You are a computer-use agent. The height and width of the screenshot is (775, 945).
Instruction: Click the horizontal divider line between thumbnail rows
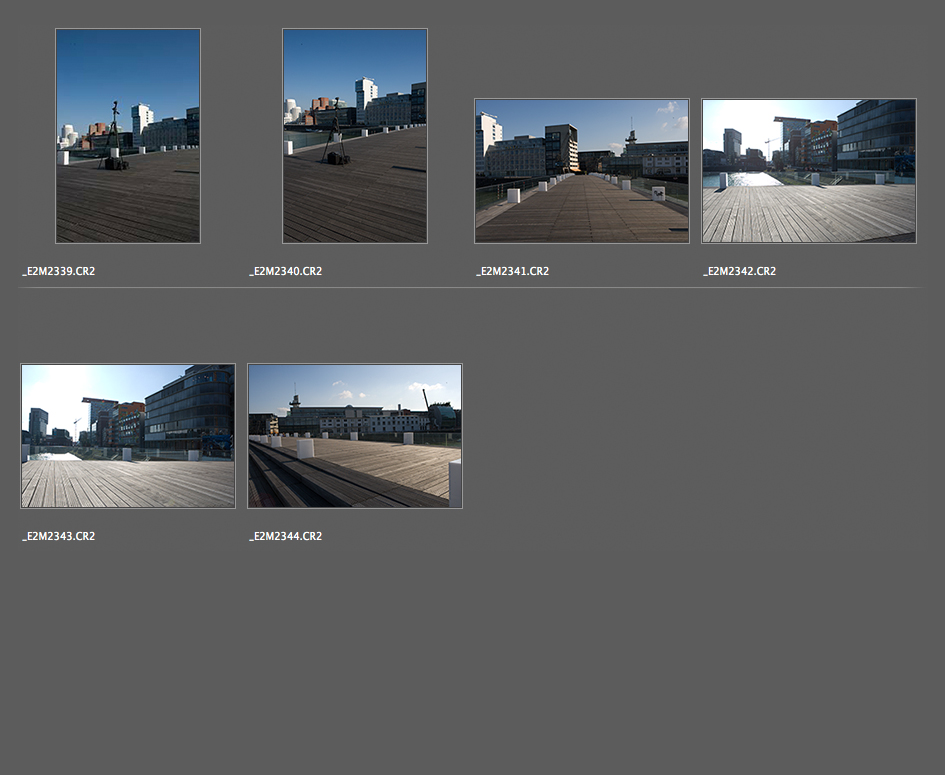(x=470, y=288)
